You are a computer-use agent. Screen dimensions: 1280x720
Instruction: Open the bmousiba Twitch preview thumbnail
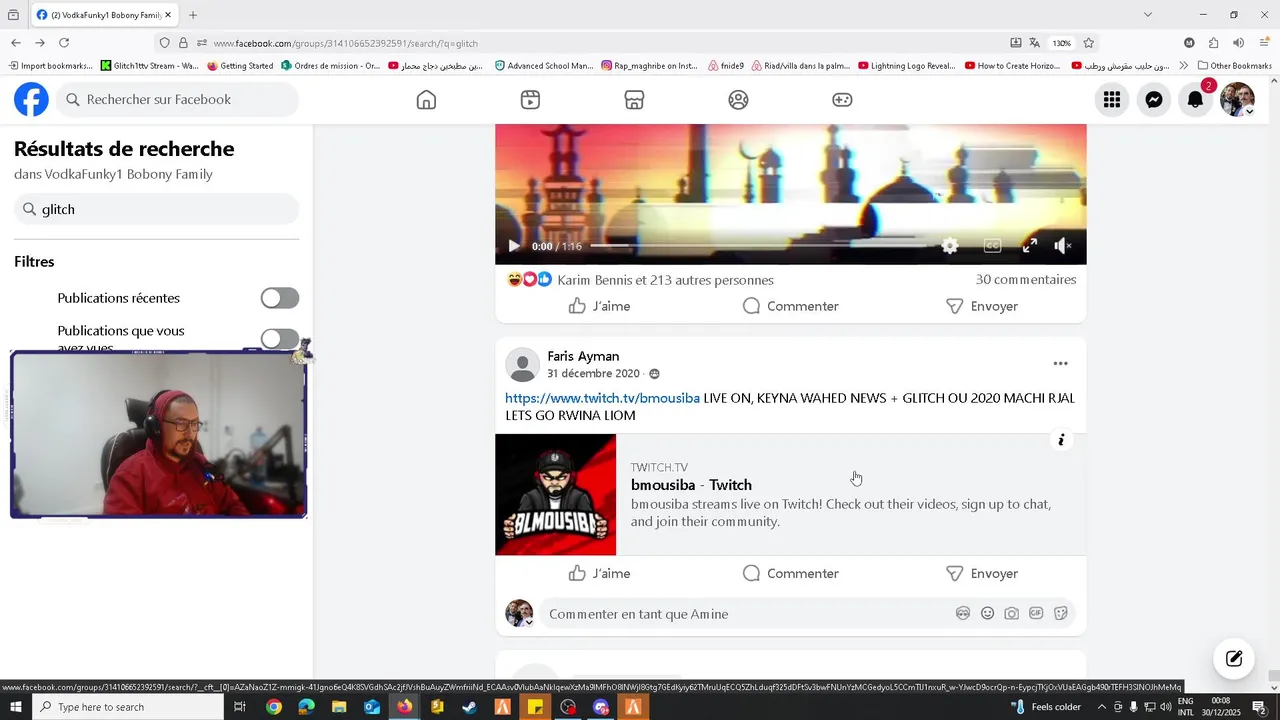(555, 494)
